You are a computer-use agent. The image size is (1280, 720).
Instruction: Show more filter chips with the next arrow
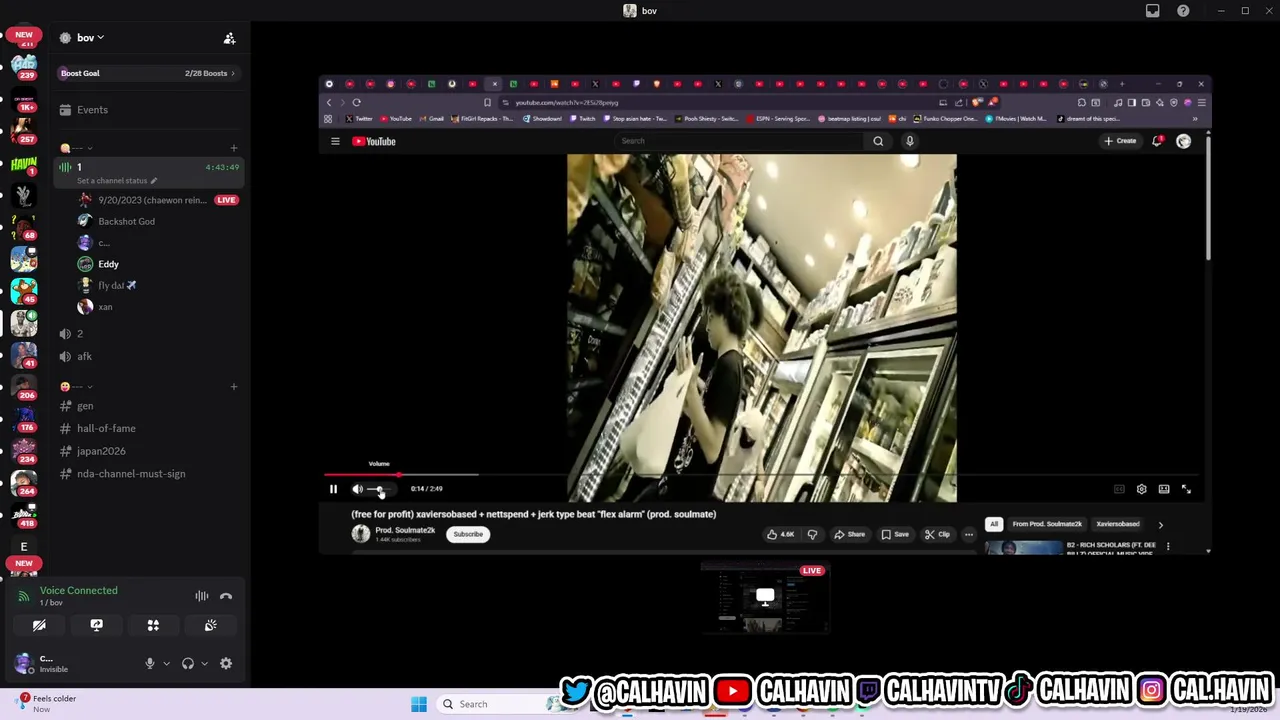[1160, 524]
